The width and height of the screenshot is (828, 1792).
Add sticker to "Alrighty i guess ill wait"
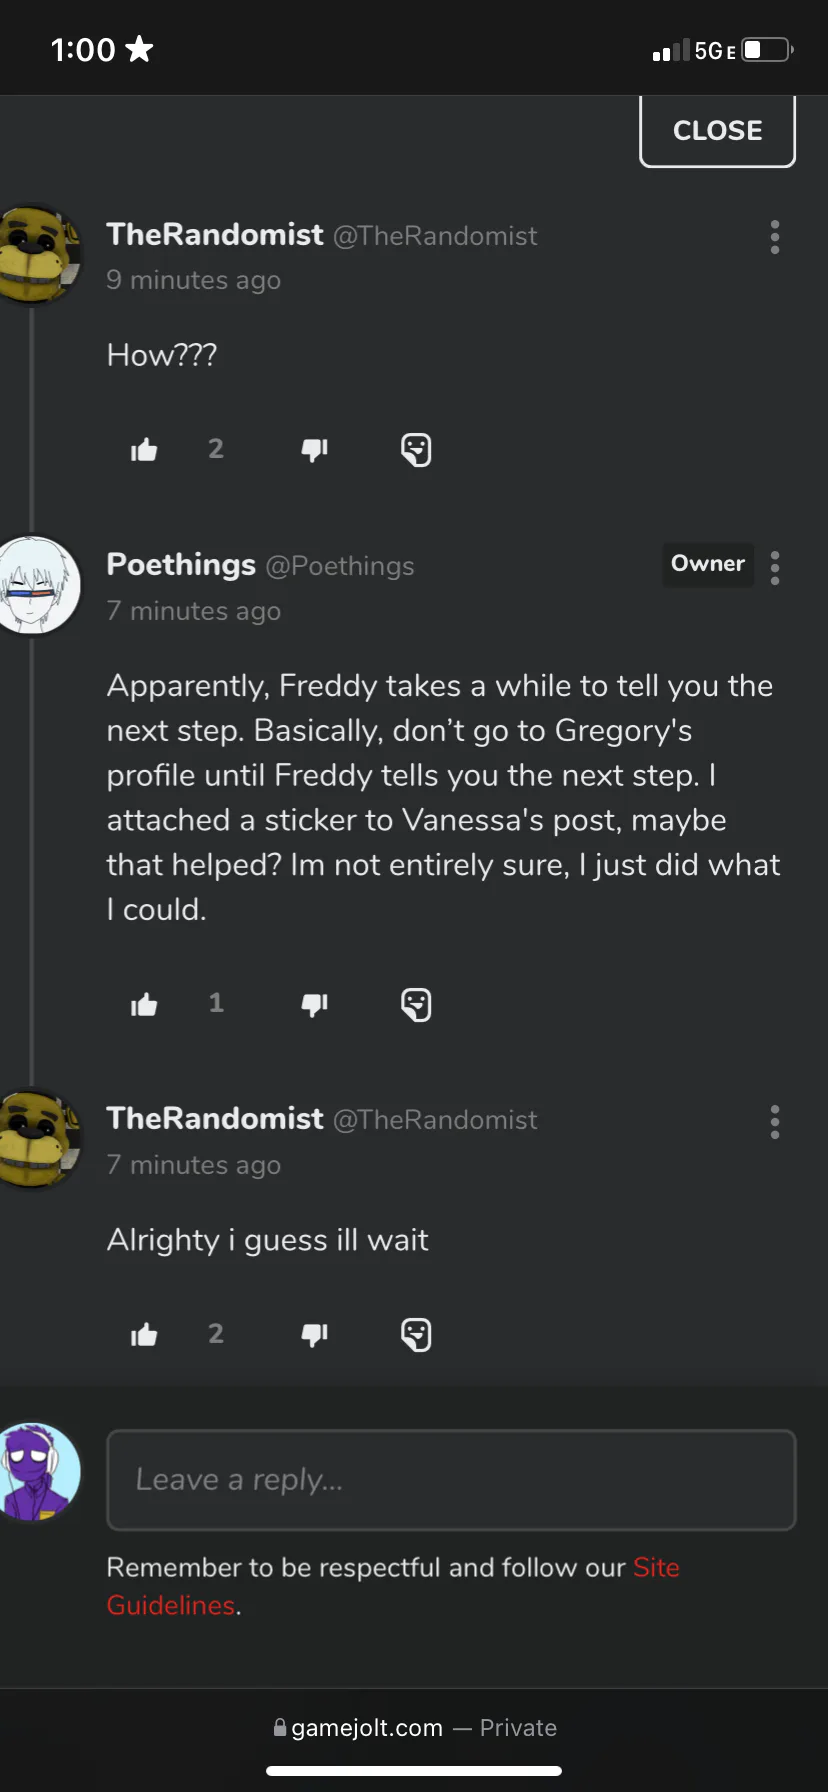point(416,1334)
